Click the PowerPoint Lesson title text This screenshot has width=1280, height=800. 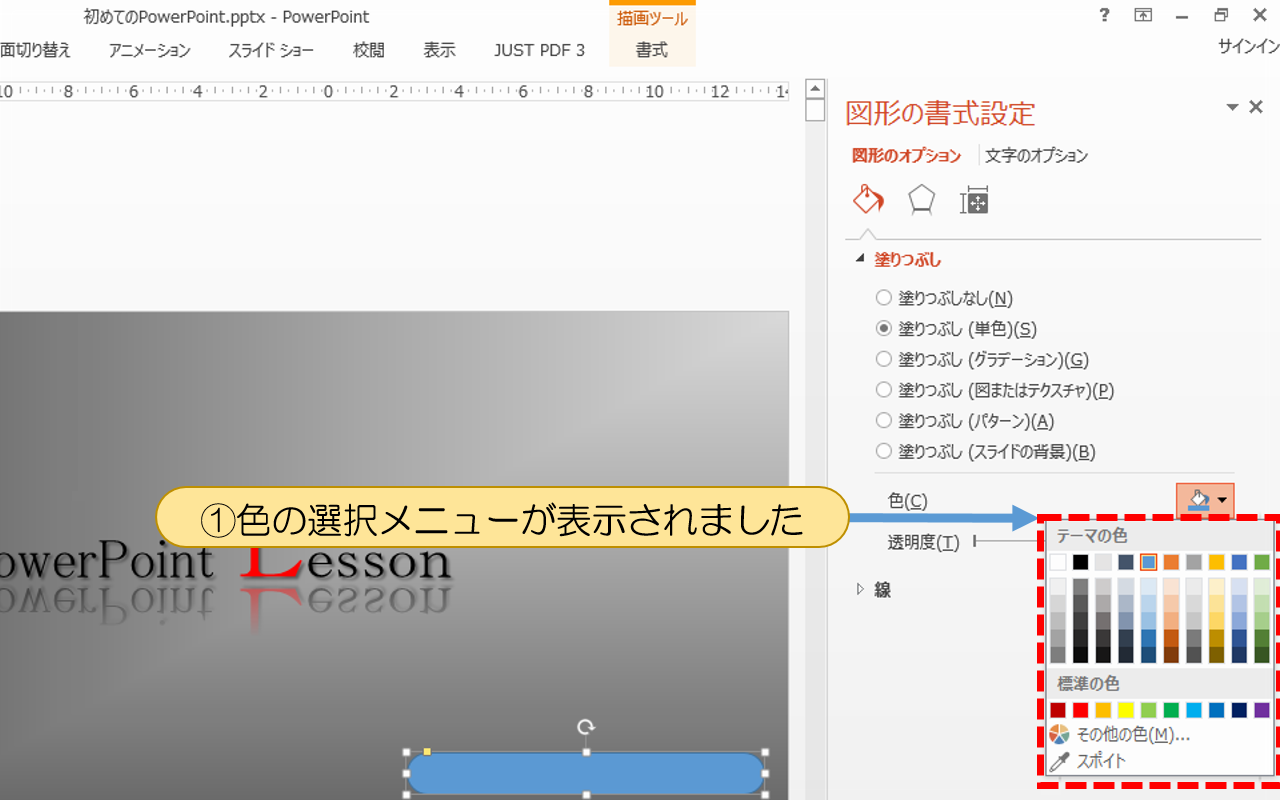225,560
